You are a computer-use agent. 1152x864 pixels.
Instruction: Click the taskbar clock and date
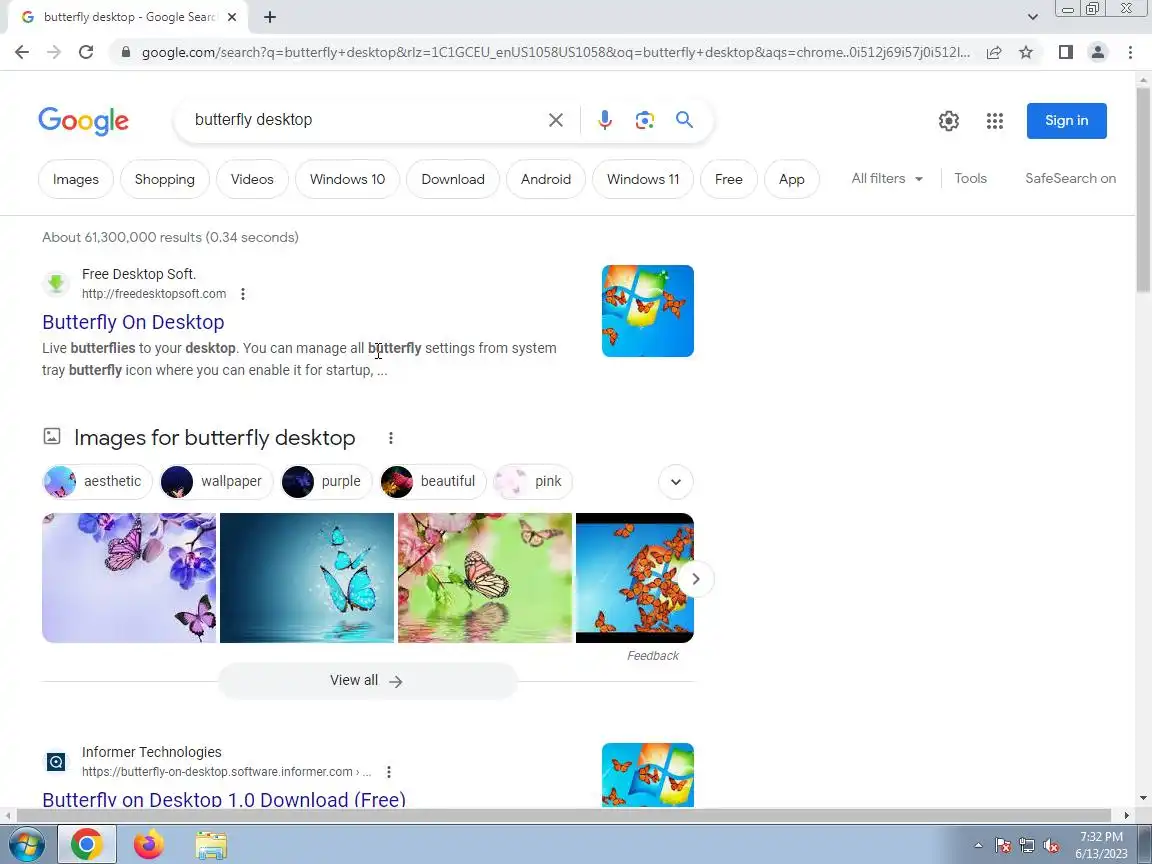(x=1101, y=845)
